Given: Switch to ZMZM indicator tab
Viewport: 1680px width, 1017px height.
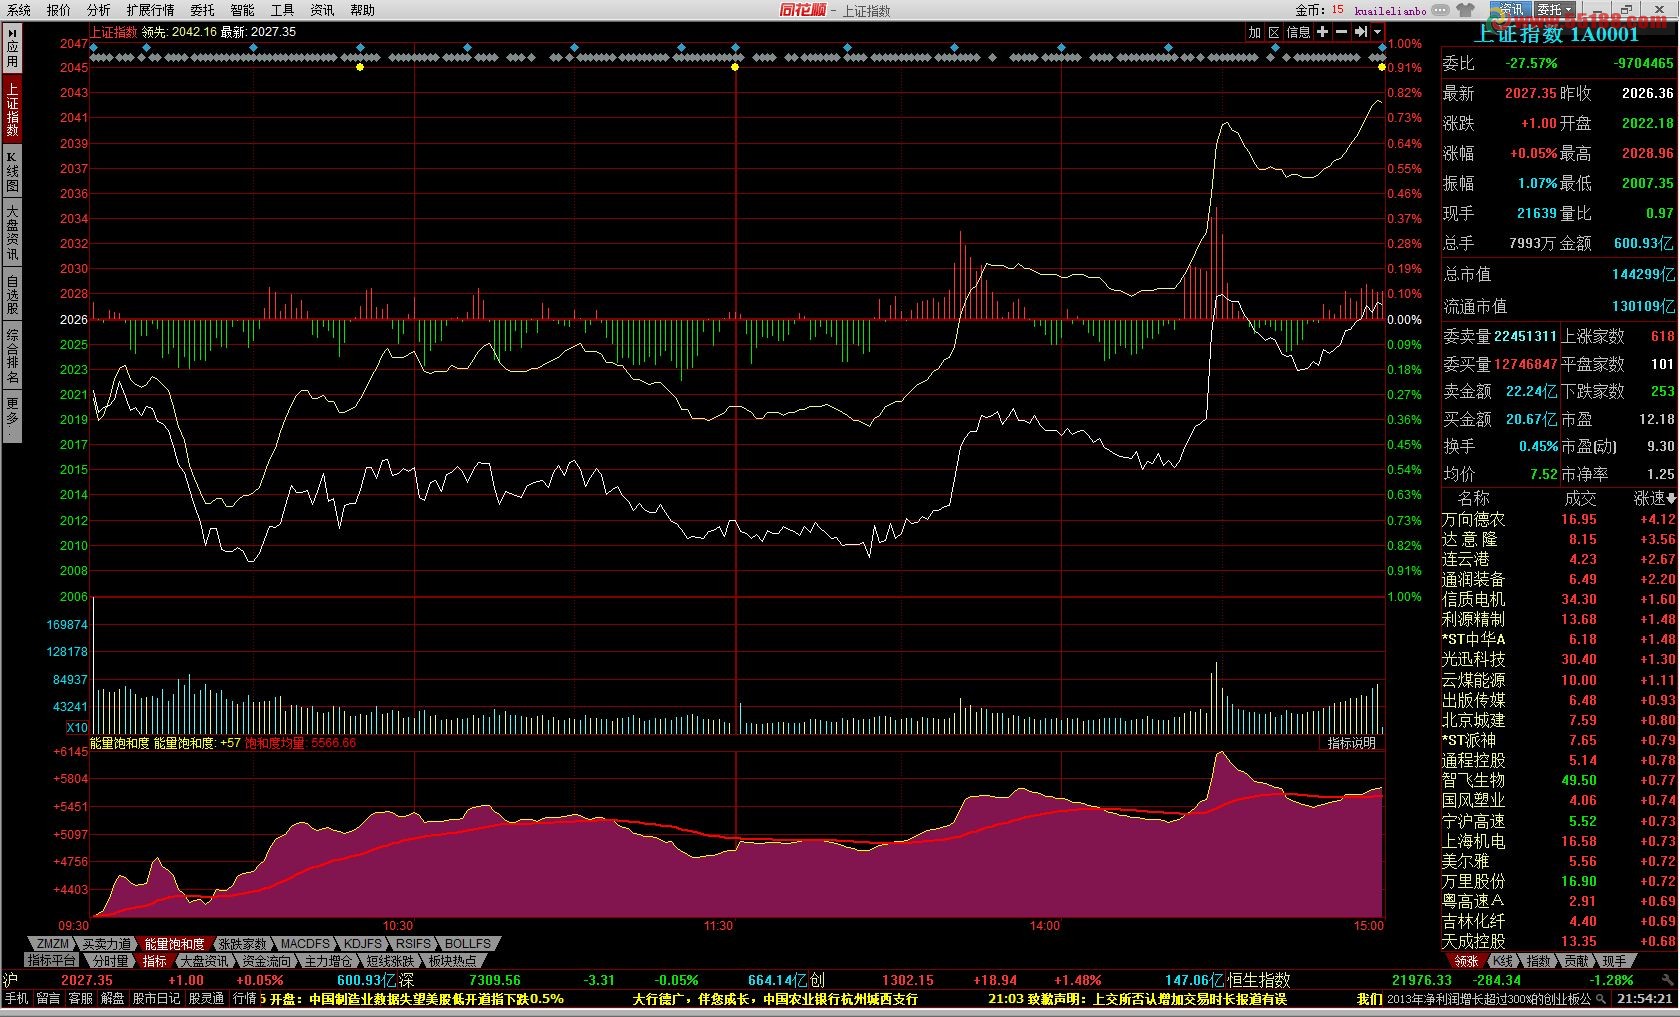Looking at the screenshot, I should pos(52,944).
